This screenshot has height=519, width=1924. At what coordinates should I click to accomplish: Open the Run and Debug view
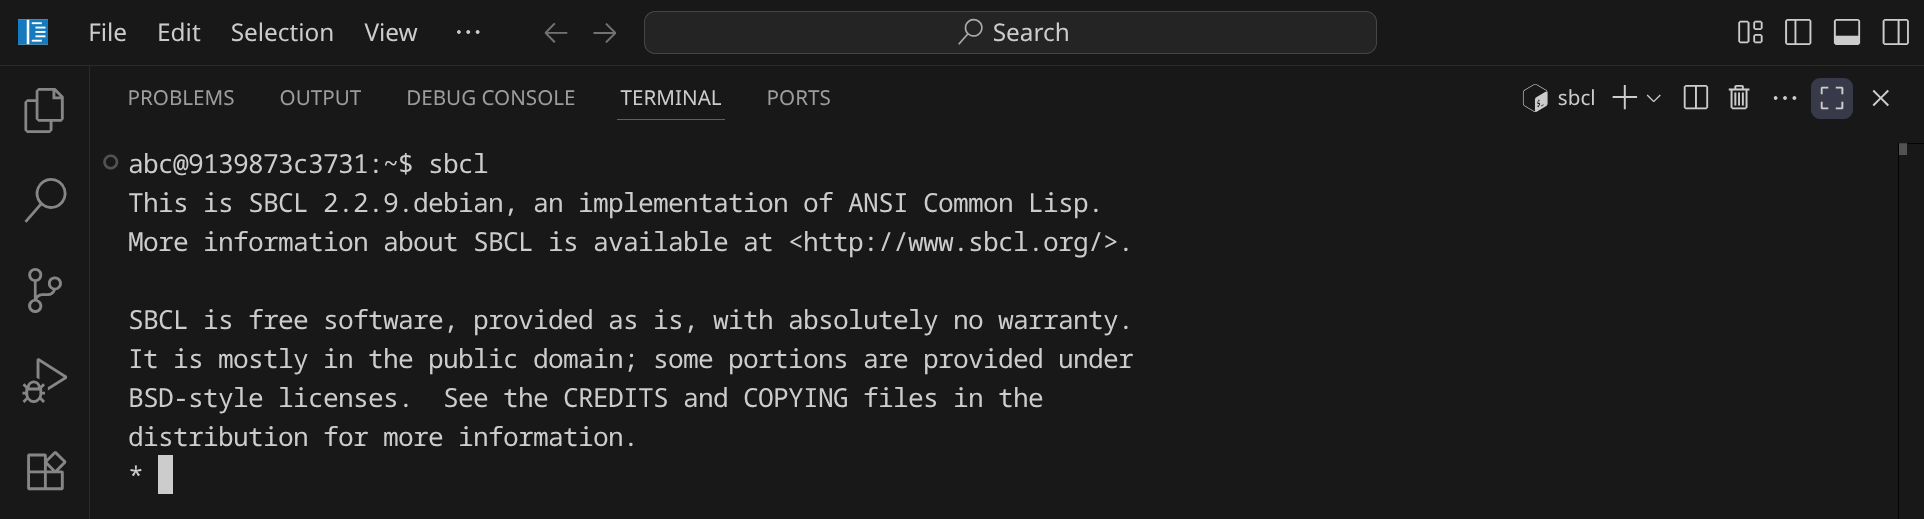pos(44,380)
